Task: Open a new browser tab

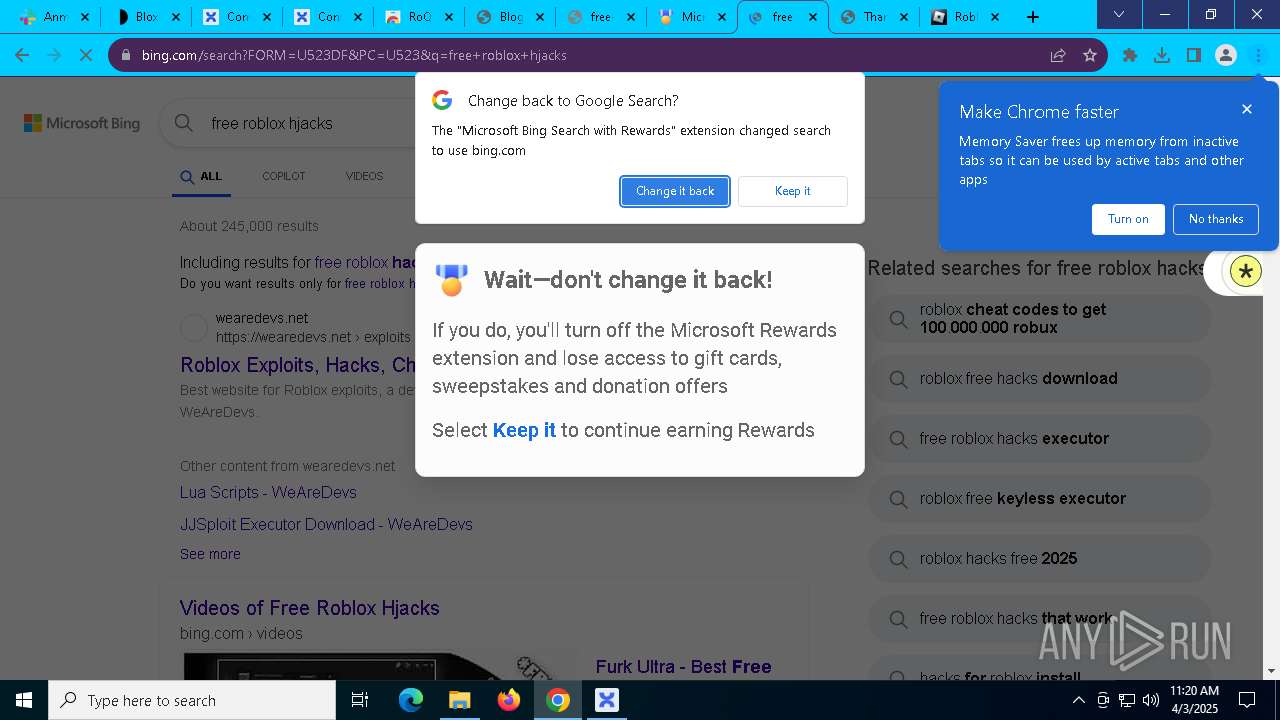Action: pos(1033,16)
